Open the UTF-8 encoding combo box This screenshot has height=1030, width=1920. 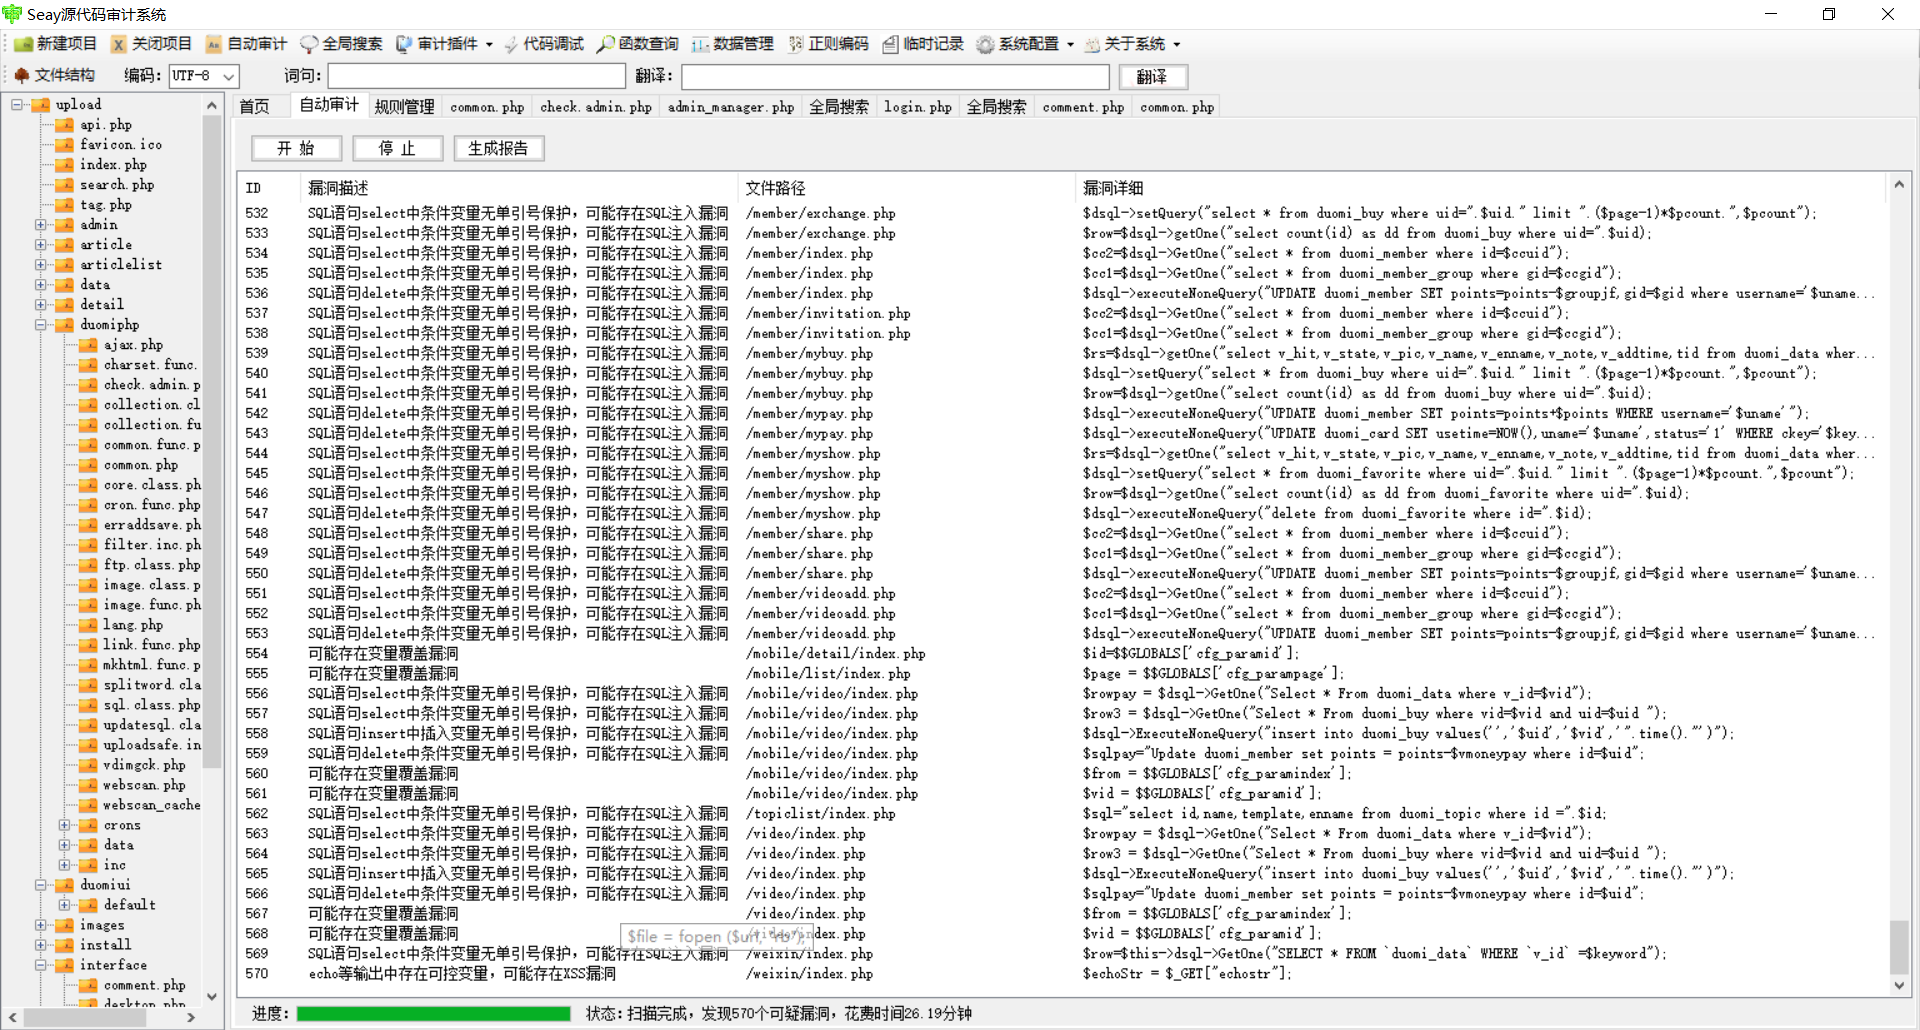pos(204,76)
